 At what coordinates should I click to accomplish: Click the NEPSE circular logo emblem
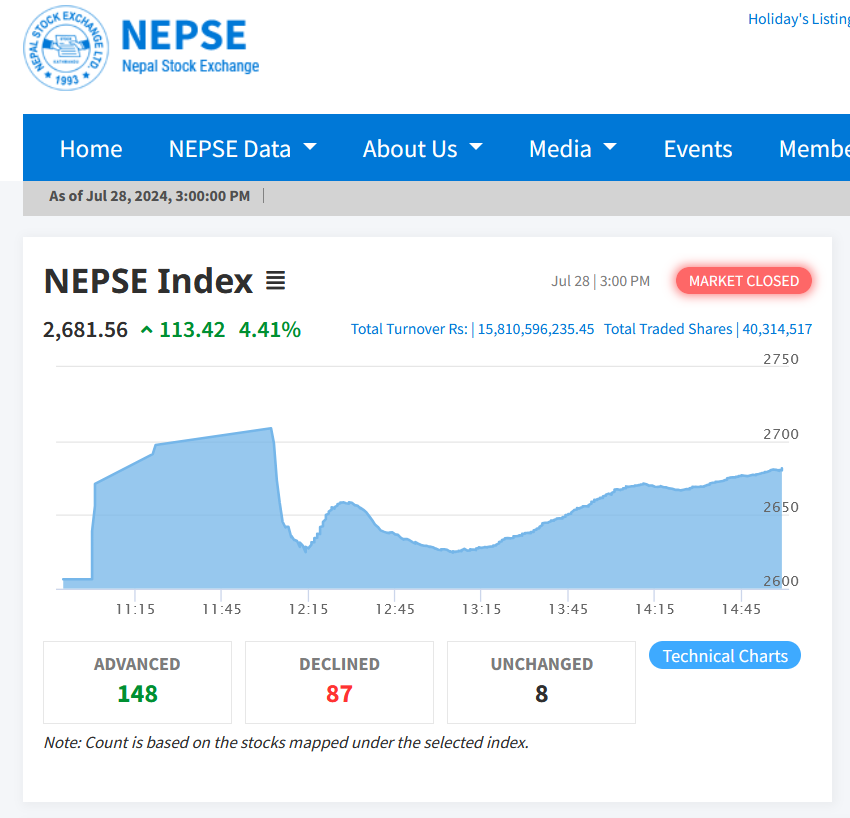point(67,48)
